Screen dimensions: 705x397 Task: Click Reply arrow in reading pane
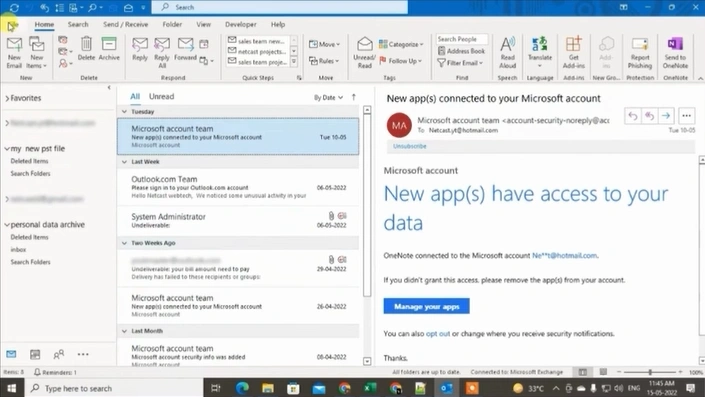coord(633,116)
